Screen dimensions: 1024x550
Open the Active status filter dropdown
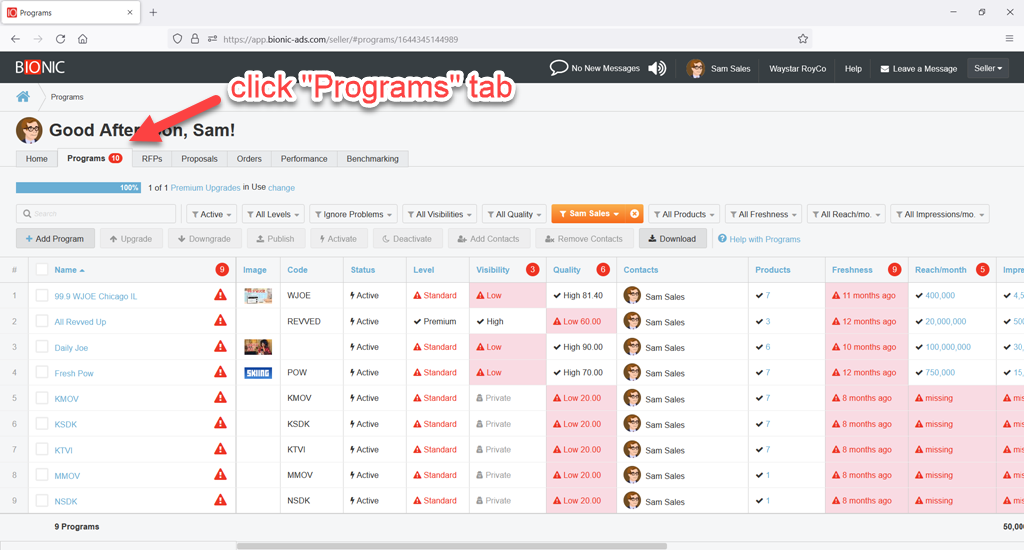coord(212,214)
